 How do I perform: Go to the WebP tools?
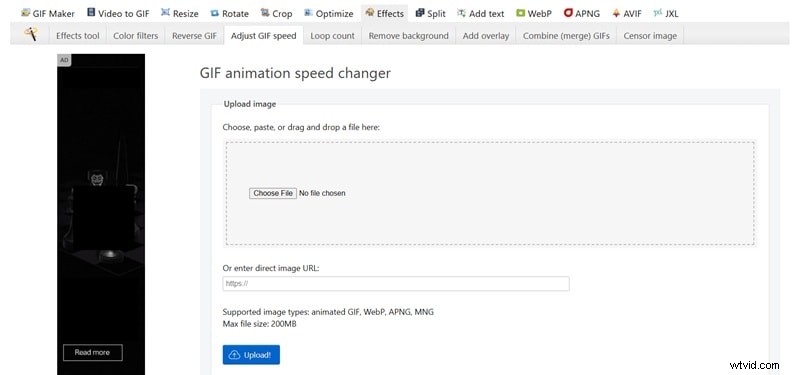click(534, 13)
